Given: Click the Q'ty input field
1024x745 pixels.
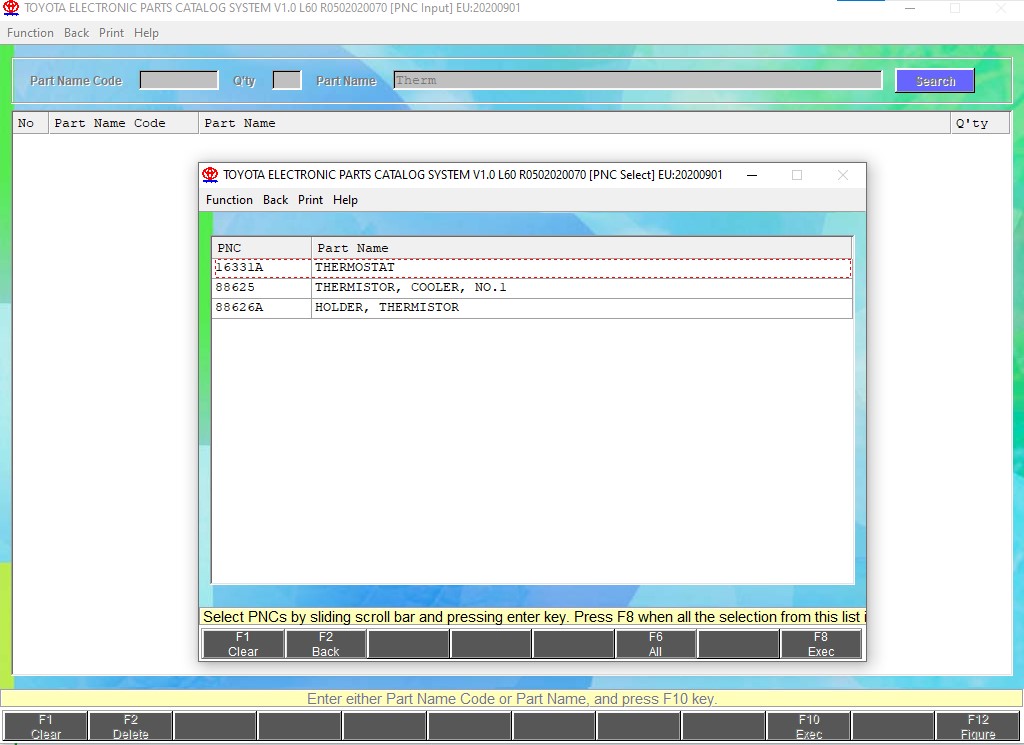Looking at the screenshot, I should [x=286, y=80].
